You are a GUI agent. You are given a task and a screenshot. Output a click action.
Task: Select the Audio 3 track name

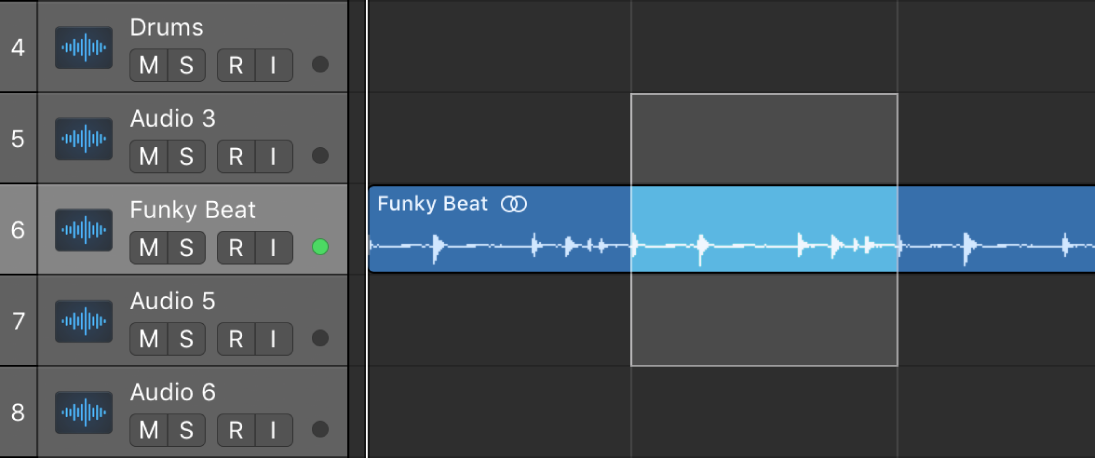[x=173, y=119]
